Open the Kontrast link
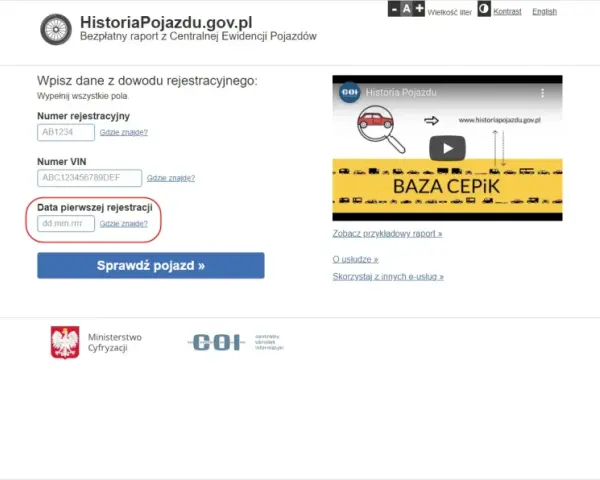Viewport: 600px width, 480px height. (507, 11)
